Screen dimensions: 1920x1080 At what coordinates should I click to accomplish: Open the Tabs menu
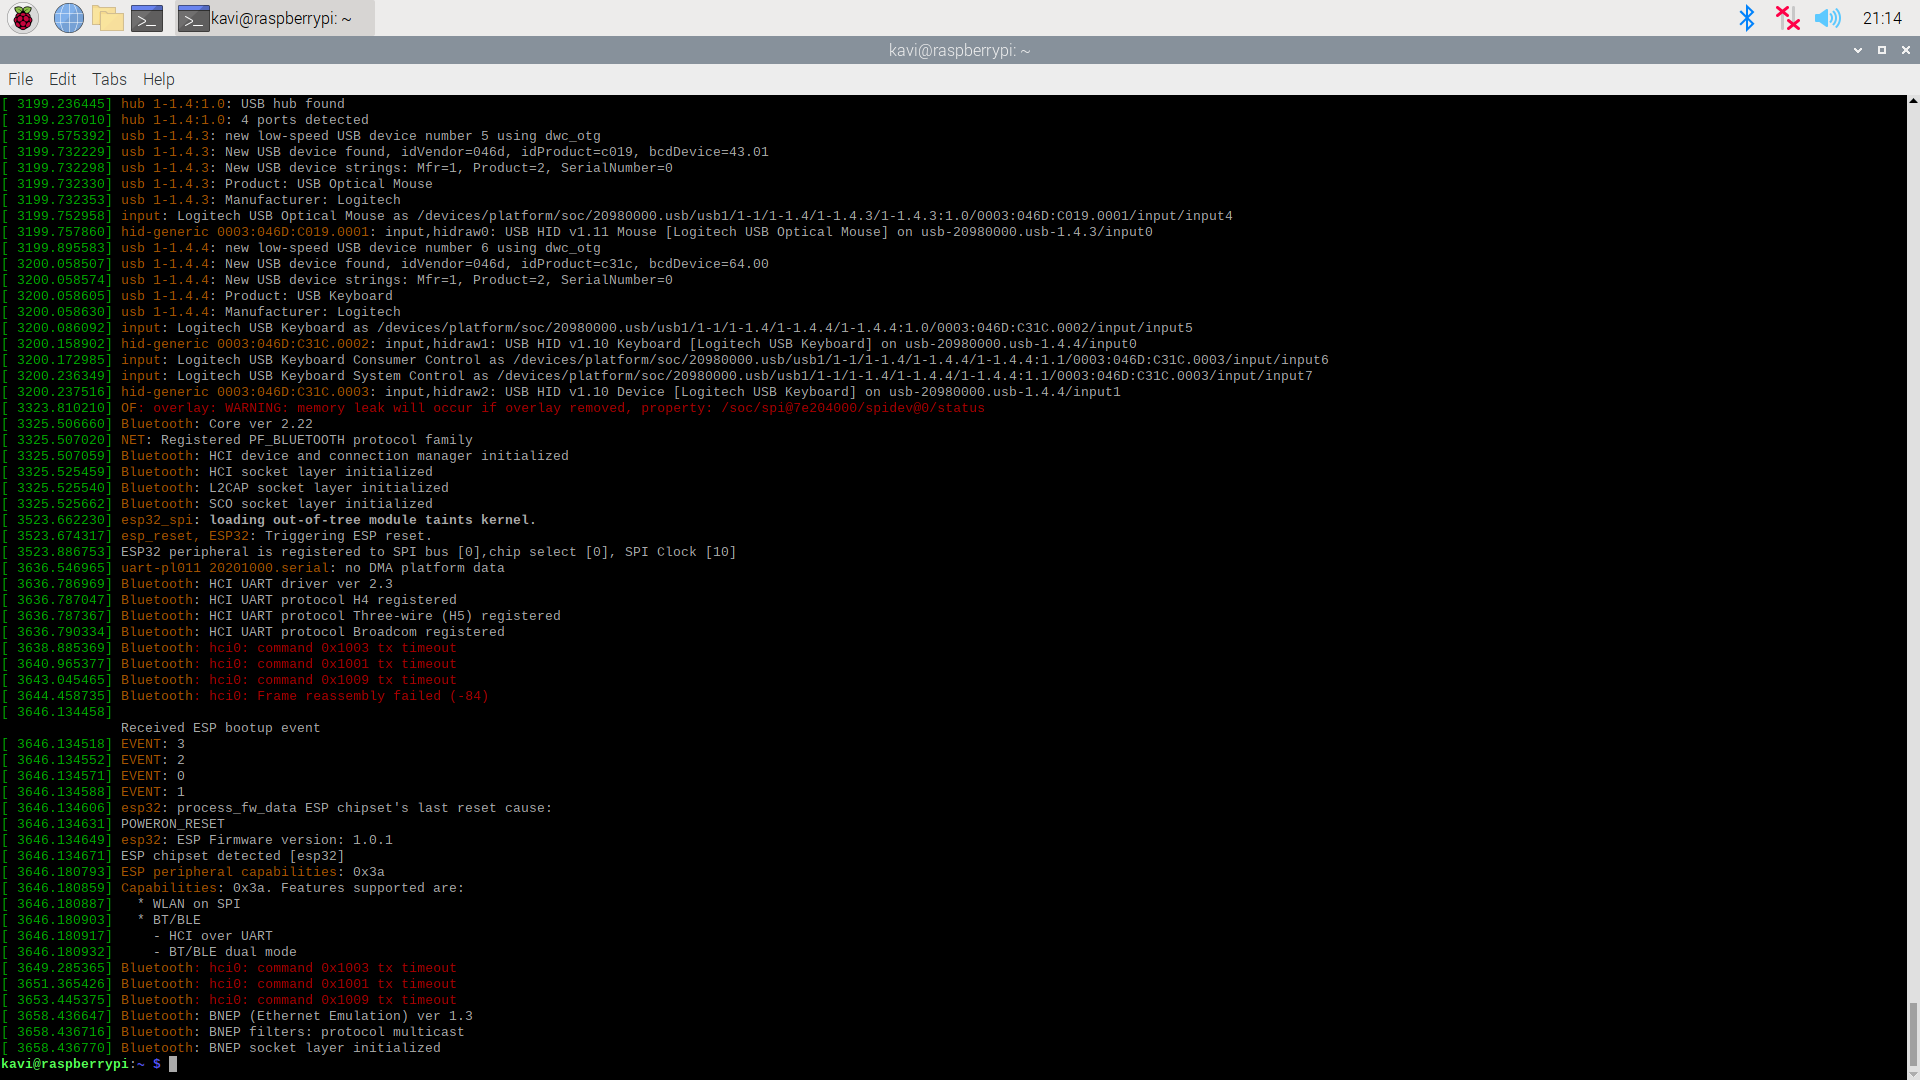[109, 79]
